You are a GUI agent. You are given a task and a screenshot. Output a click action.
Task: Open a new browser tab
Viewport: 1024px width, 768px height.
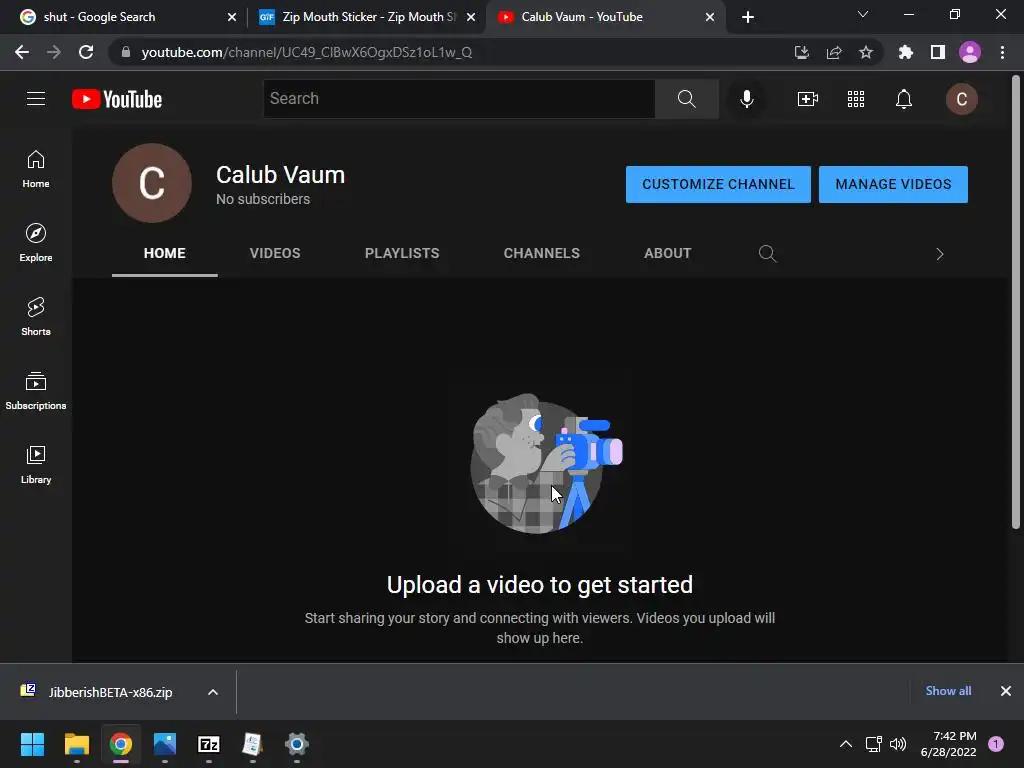(748, 17)
